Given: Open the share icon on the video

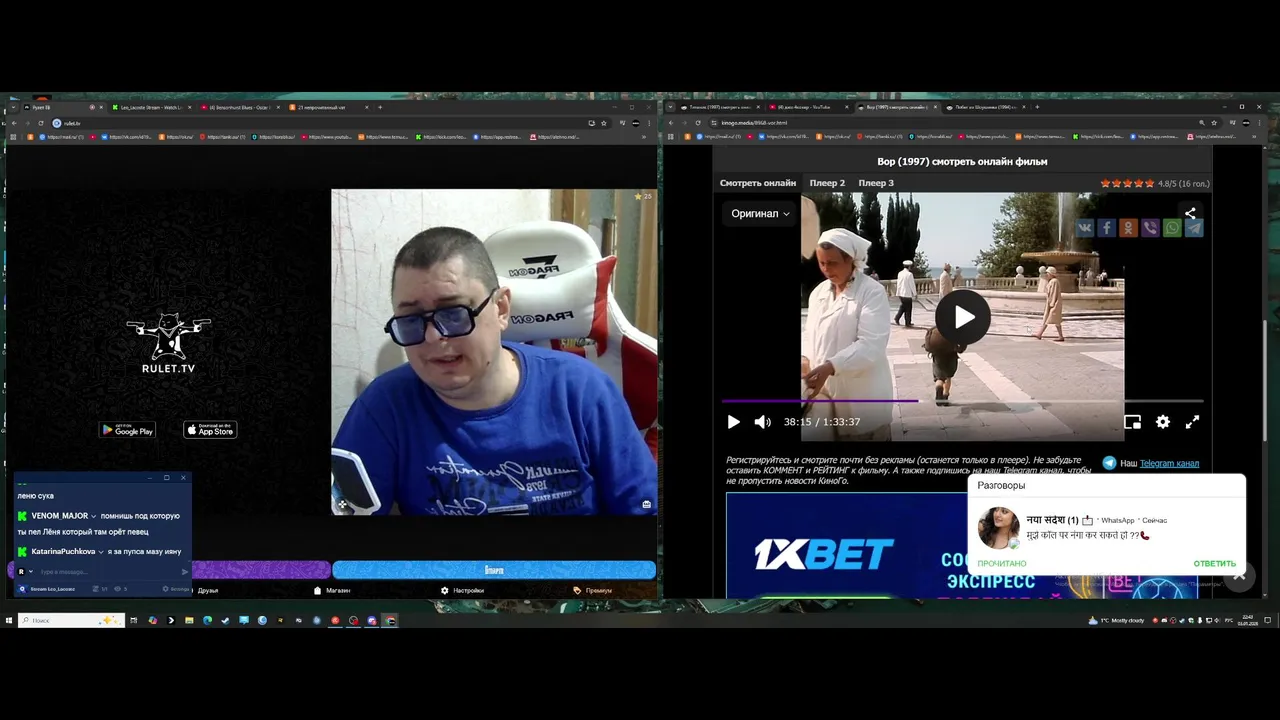Looking at the screenshot, I should click(x=1190, y=213).
